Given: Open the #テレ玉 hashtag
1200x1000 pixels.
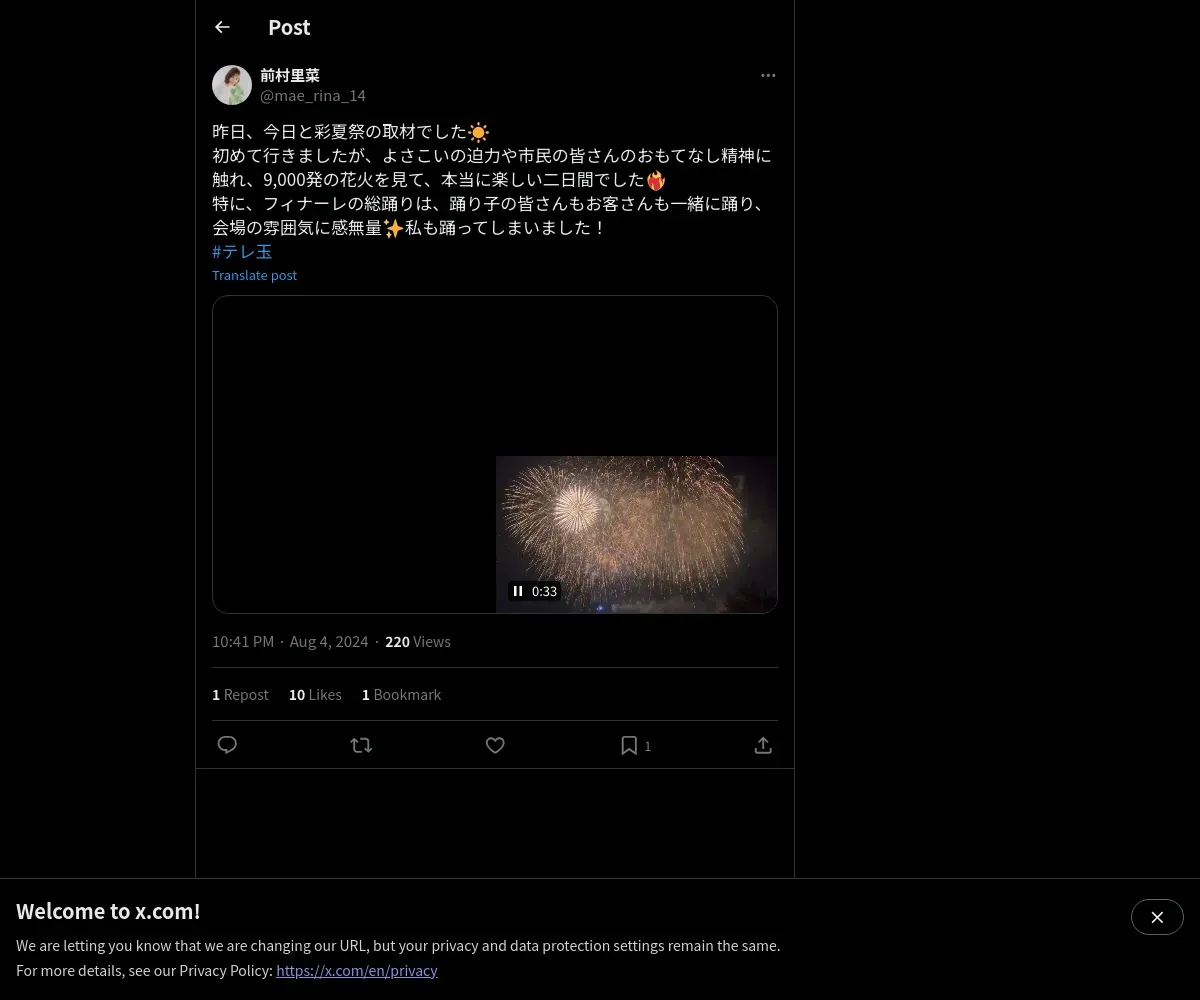Looking at the screenshot, I should [x=242, y=252].
